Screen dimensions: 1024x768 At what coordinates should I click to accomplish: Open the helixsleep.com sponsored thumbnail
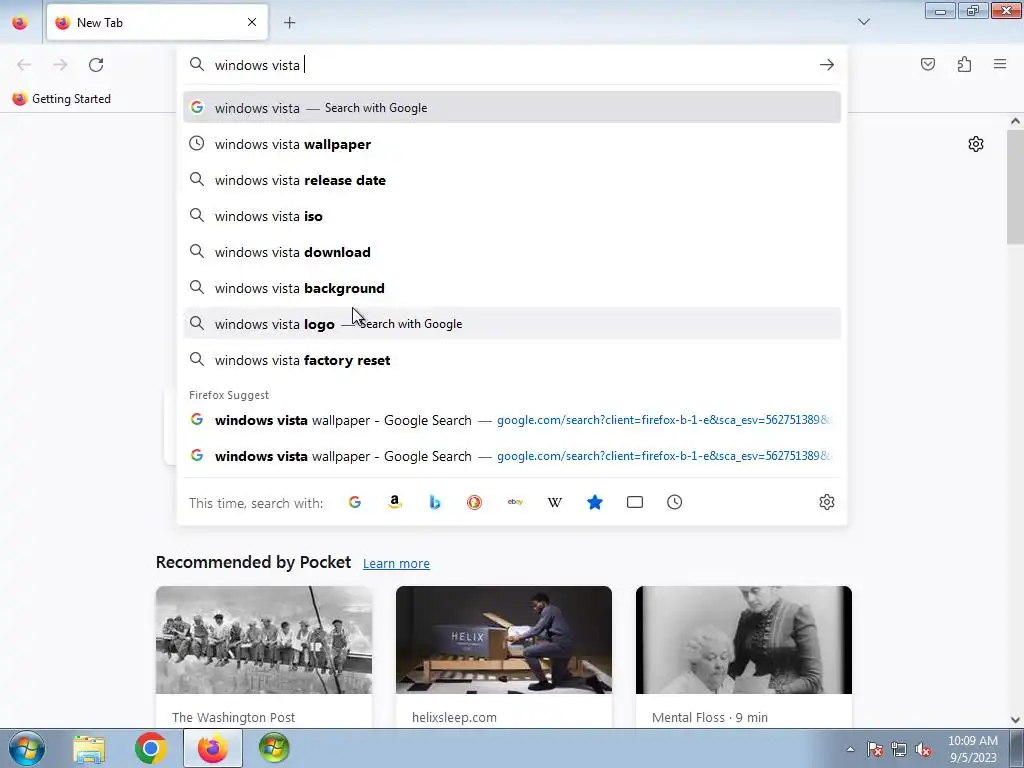[x=504, y=640]
